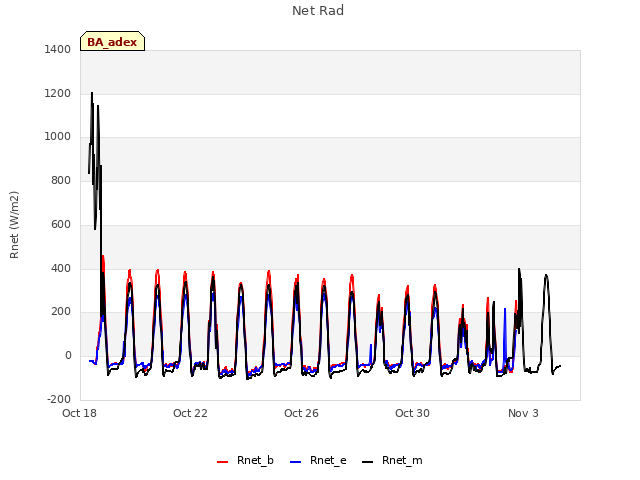Screen dimensions: 640x480
Task: Click the Oct 30 x-axis label
Action: coord(413,413)
